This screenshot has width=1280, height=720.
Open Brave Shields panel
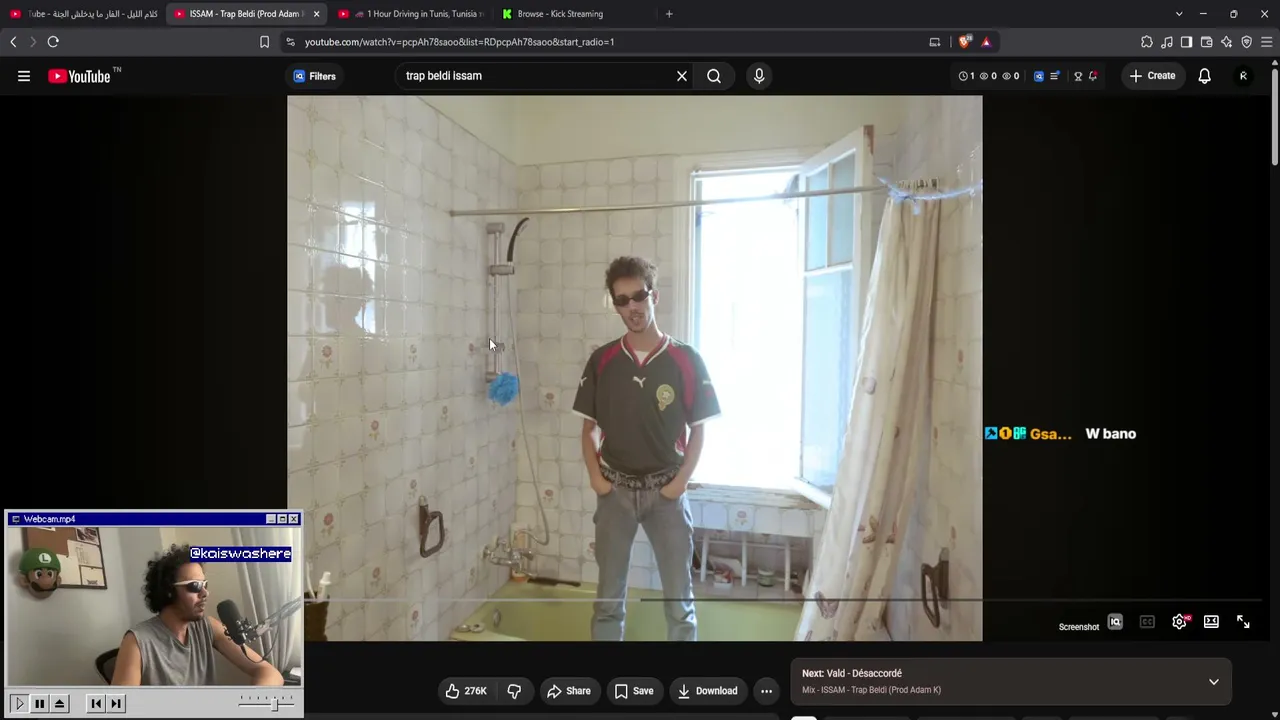click(965, 42)
